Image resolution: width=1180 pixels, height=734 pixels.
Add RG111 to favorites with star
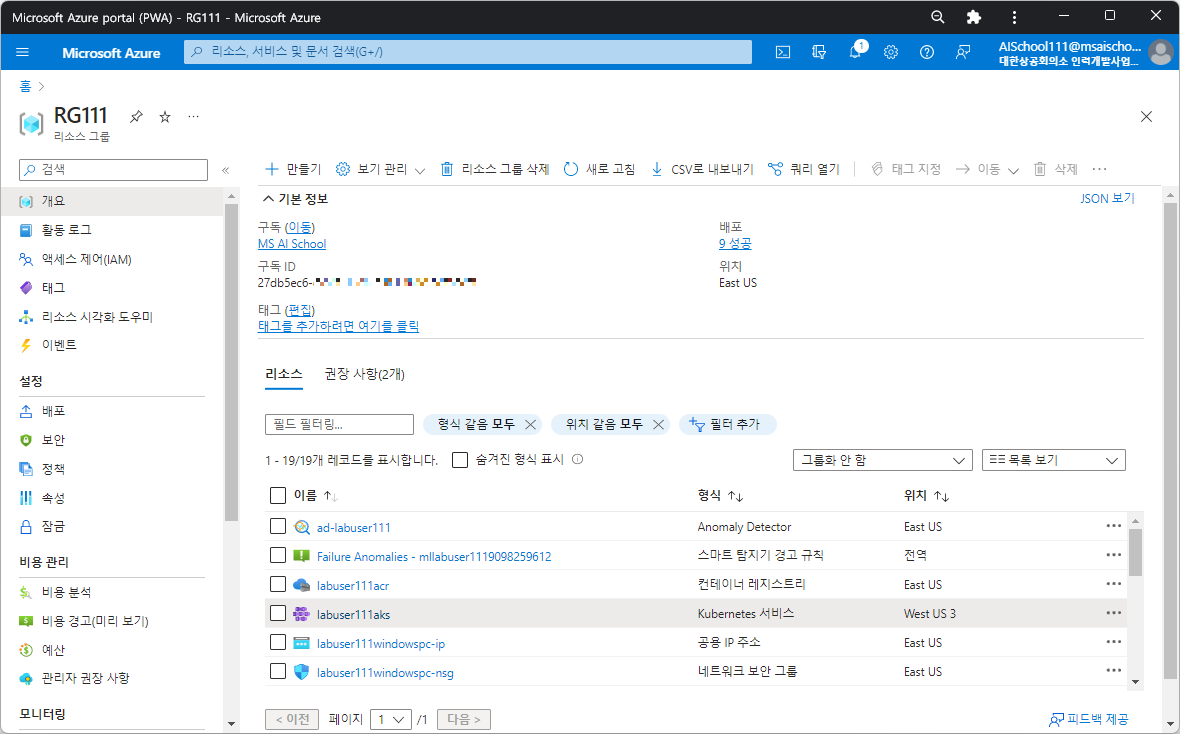(165, 117)
